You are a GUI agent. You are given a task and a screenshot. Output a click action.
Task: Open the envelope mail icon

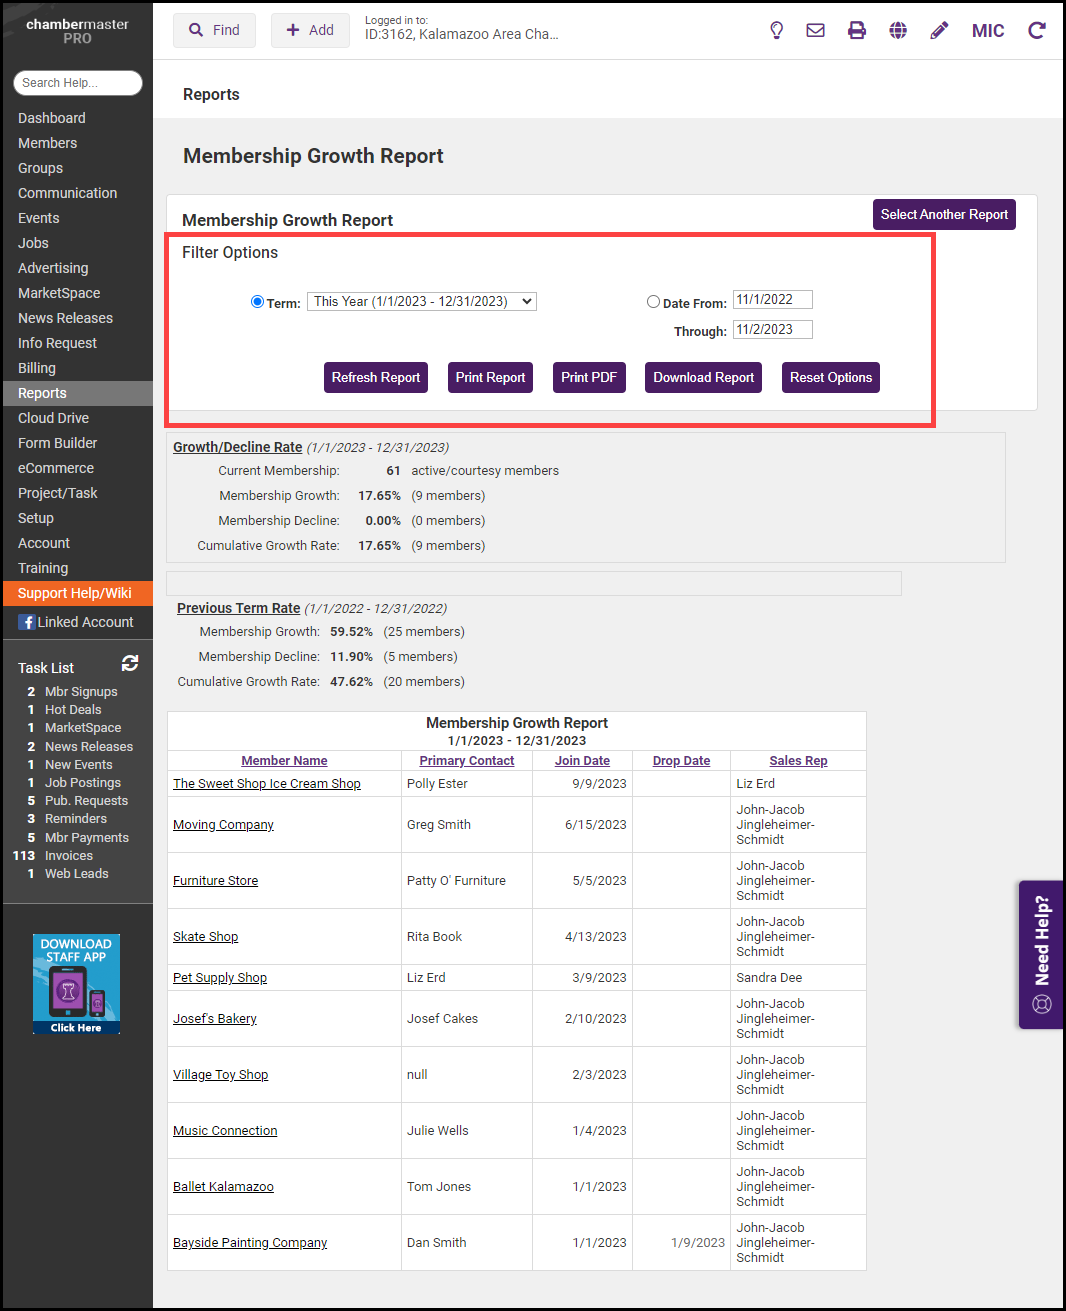[x=816, y=31]
